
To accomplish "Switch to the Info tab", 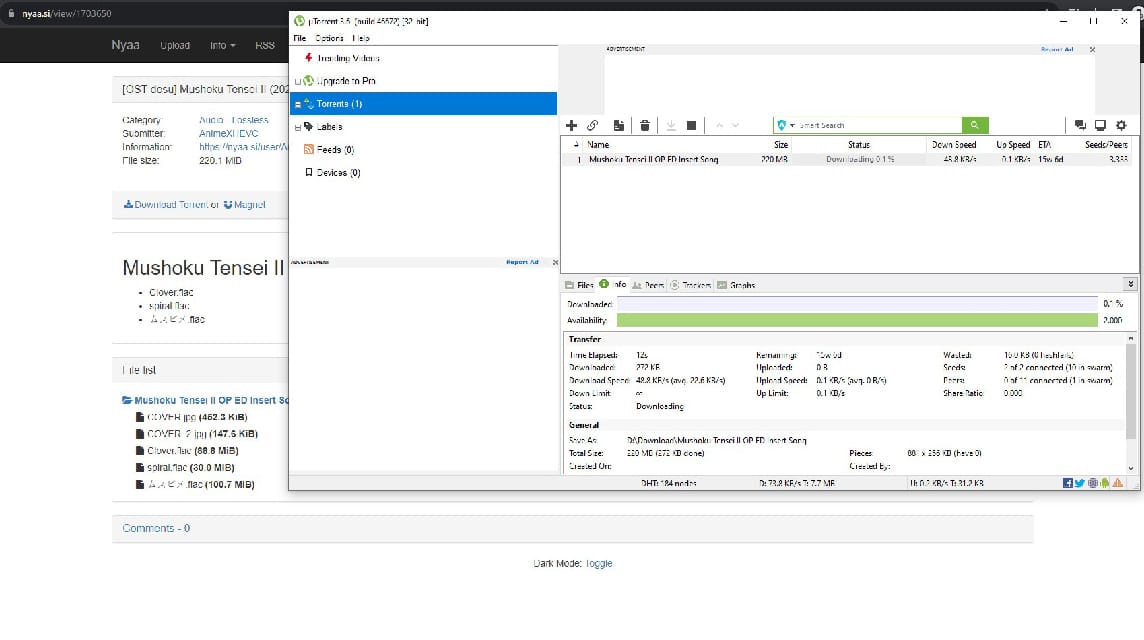I will coord(613,285).
